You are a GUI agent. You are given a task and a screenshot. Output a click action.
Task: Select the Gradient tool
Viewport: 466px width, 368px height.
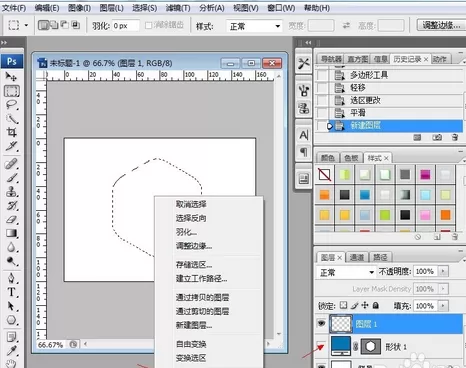click(x=11, y=233)
